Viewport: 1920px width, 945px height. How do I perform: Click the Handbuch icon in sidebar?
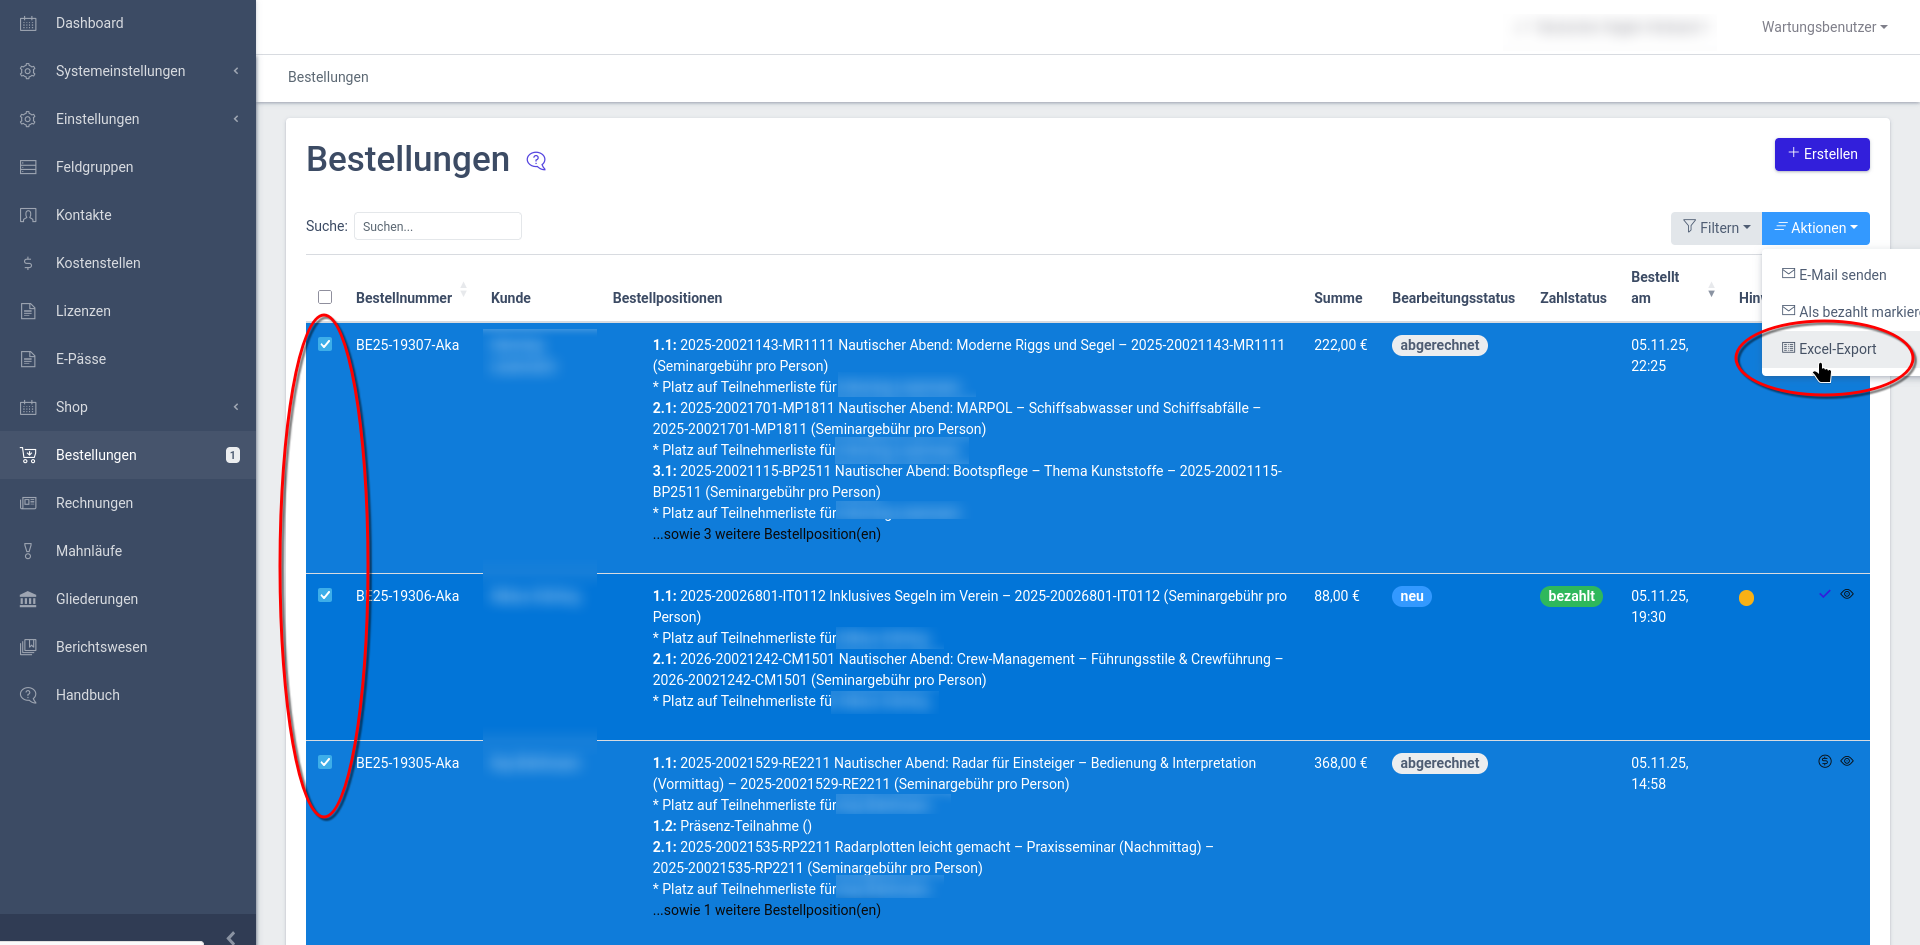28,695
